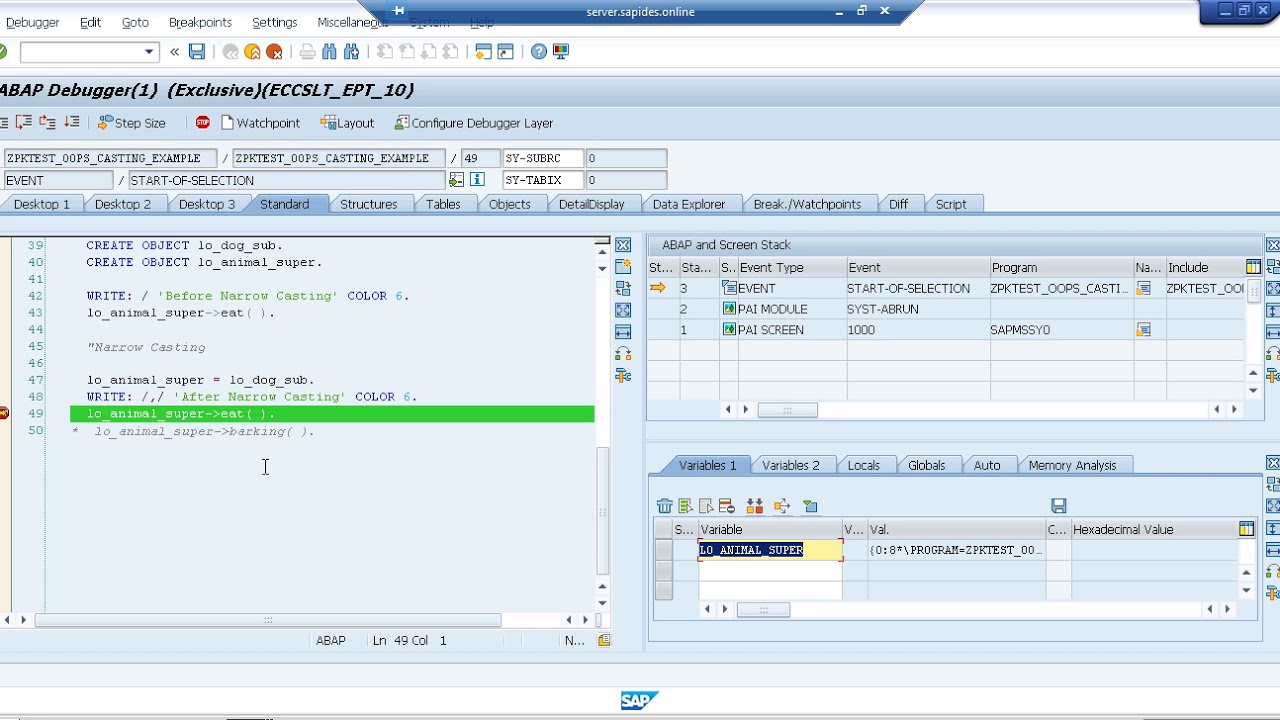Click the SY-SUBRC value field
1280x720 pixels.
(x=626, y=158)
